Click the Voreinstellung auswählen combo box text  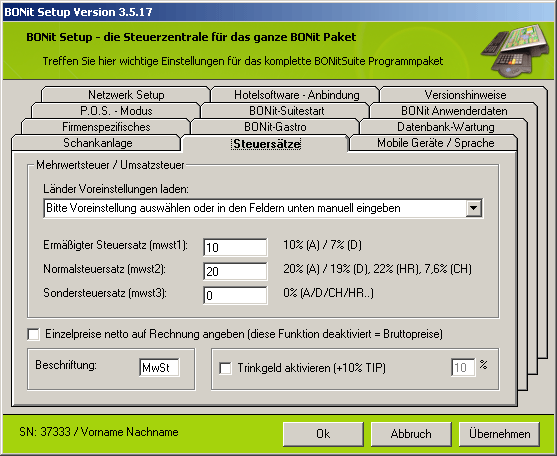[x=223, y=208]
